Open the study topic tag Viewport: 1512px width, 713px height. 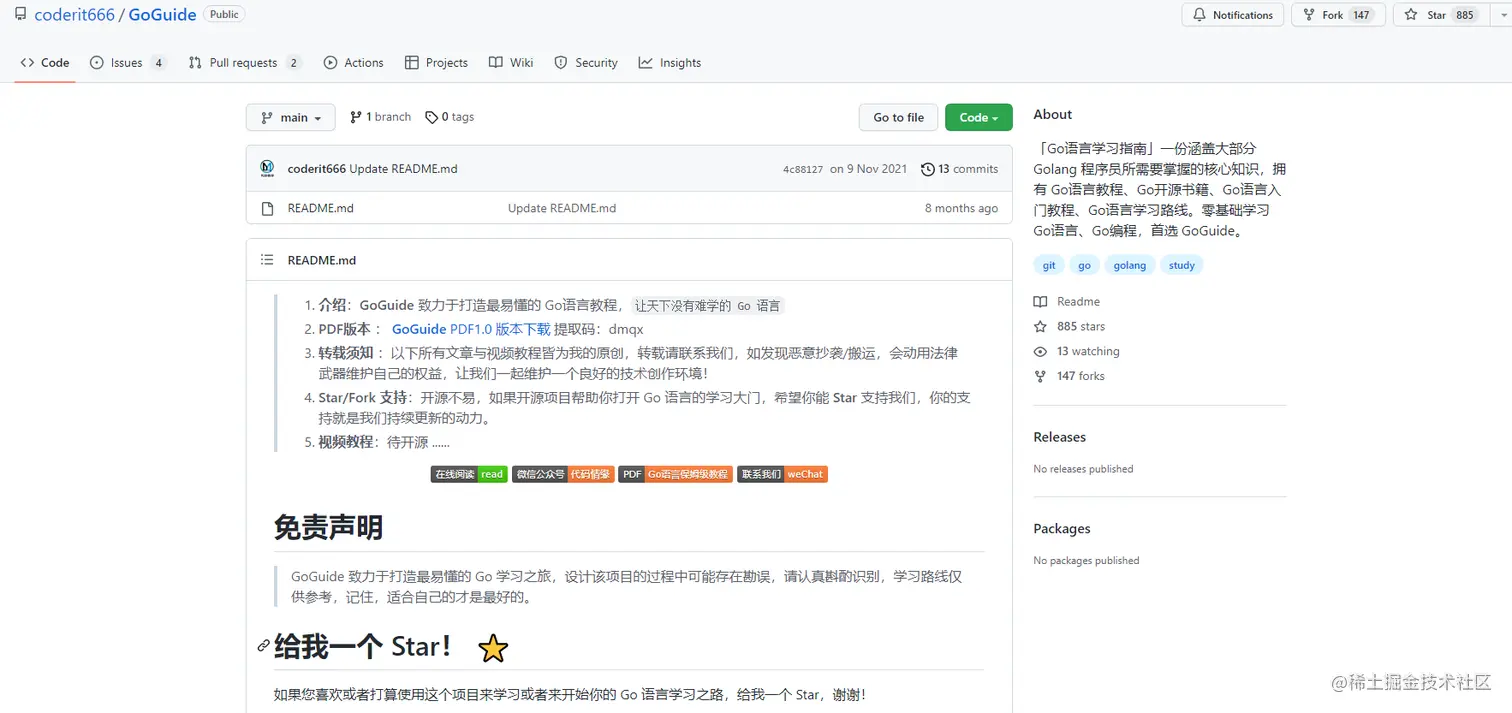[x=1182, y=265]
